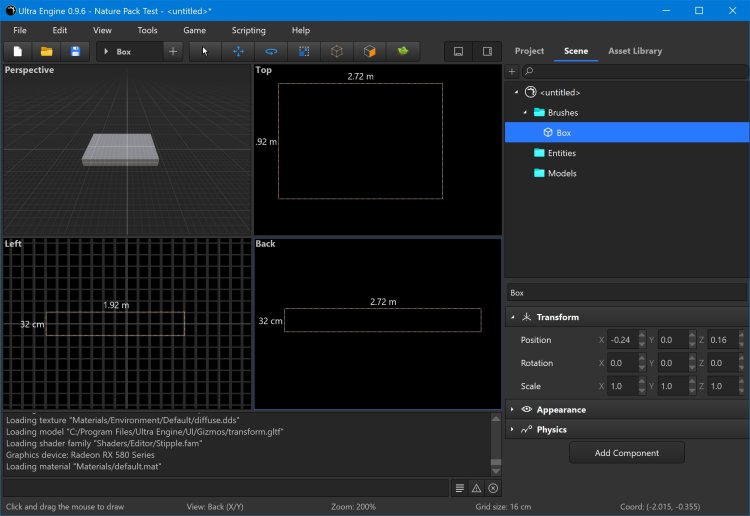Open the Scripting menu
Image resolution: width=750 pixels, height=516 pixels.
248,30
